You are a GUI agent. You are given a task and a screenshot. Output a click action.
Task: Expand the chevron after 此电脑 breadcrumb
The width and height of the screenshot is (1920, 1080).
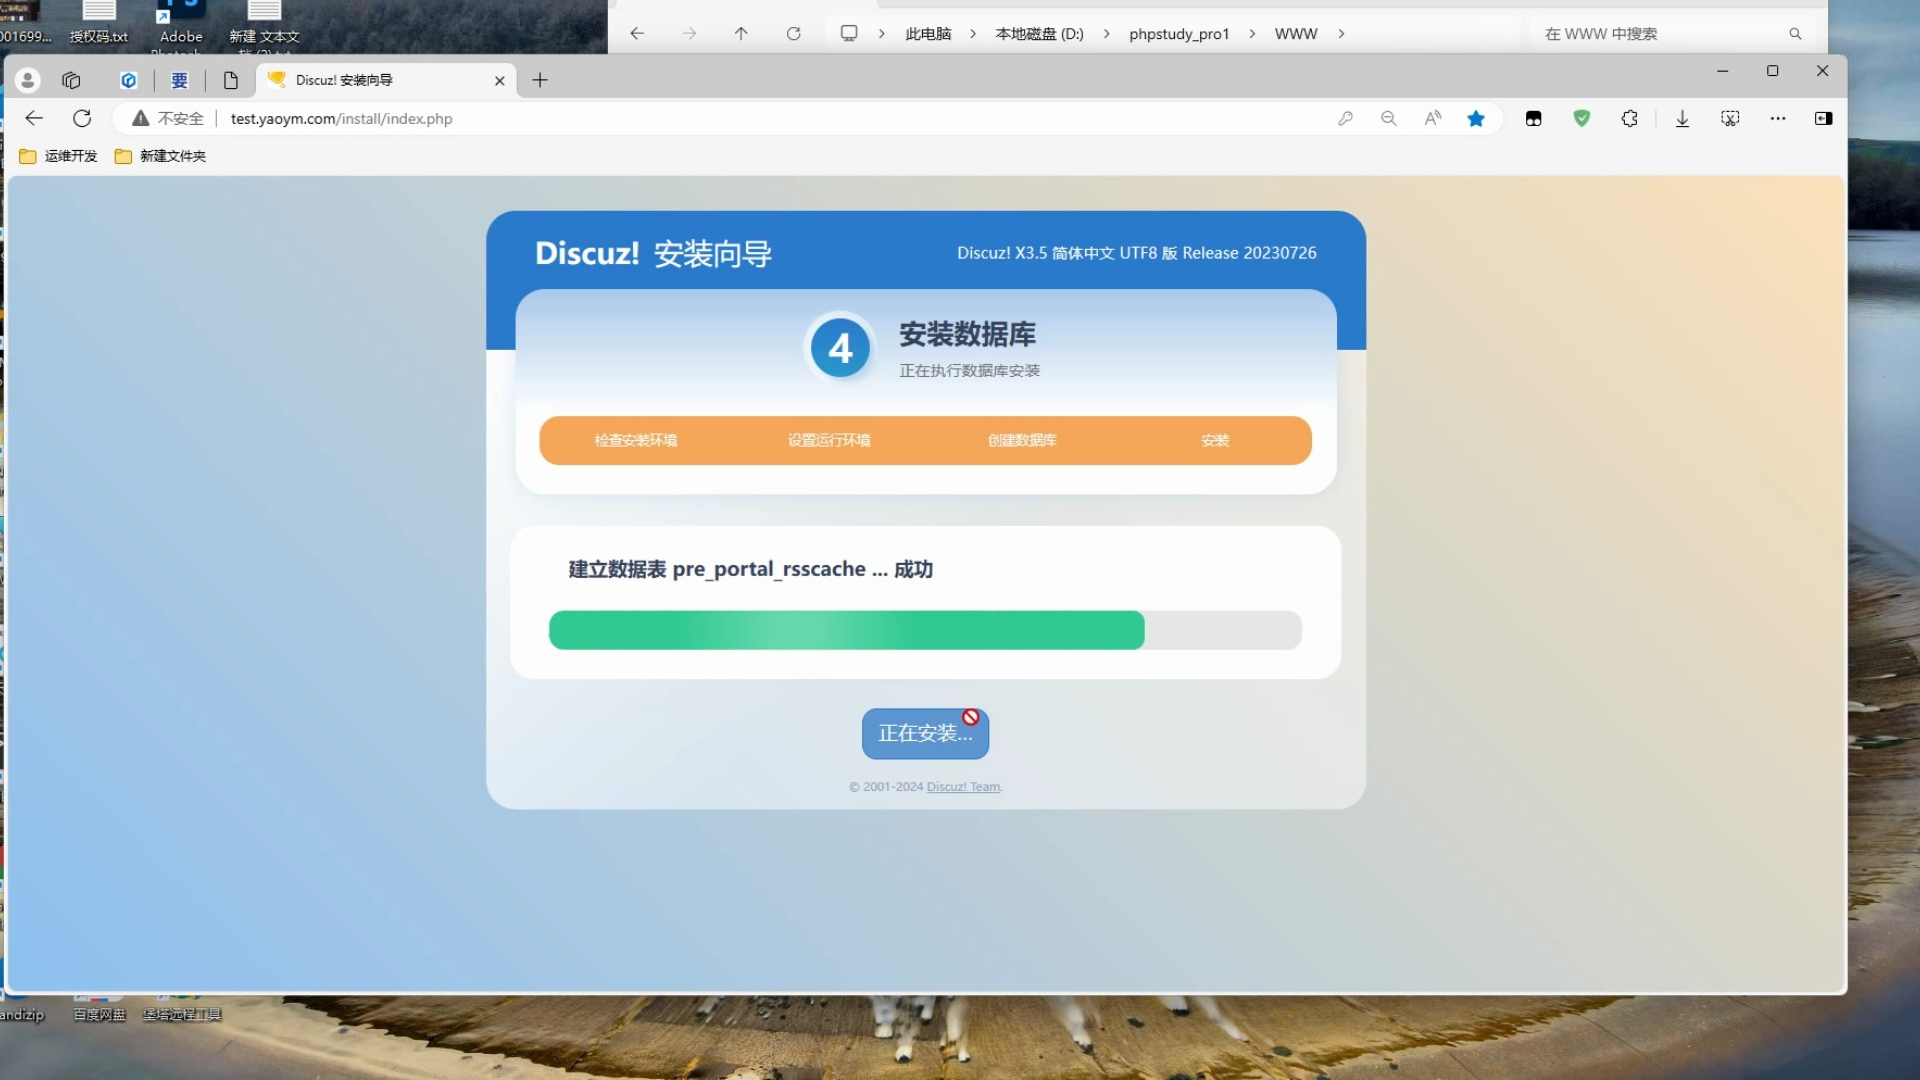point(973,34)
